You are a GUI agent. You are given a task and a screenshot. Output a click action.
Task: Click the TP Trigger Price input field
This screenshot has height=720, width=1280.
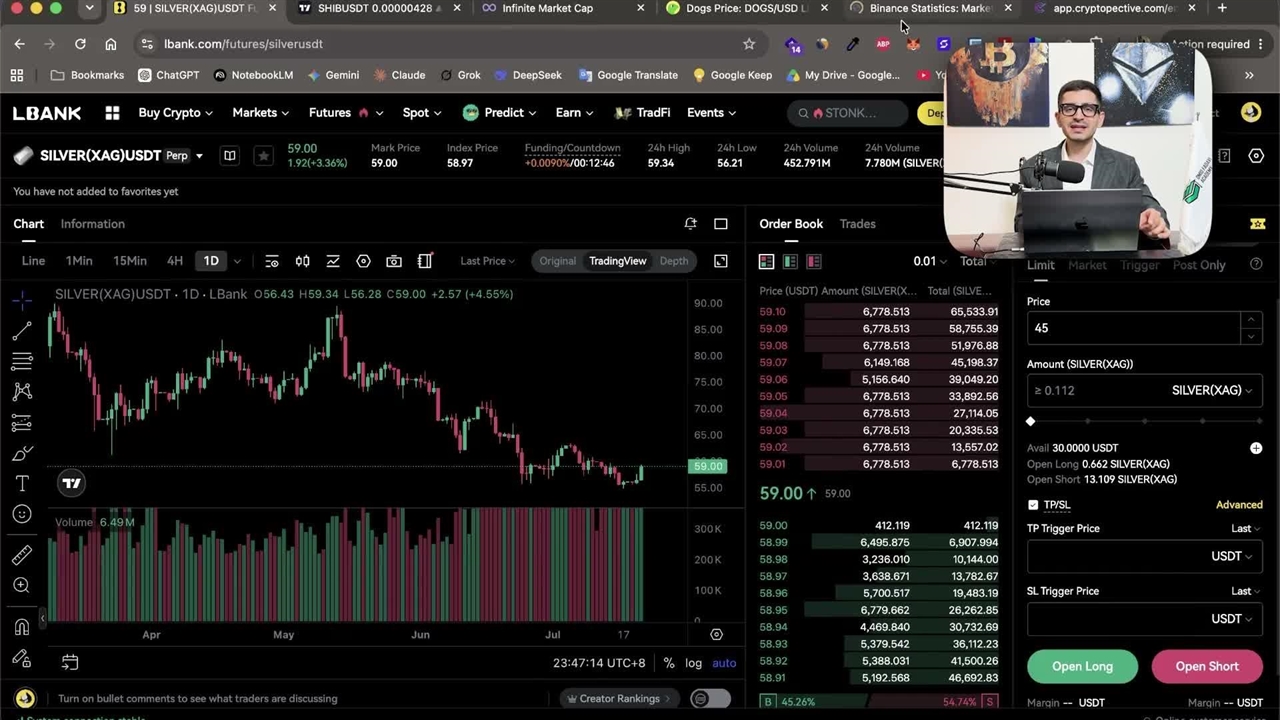[1144, 556]
